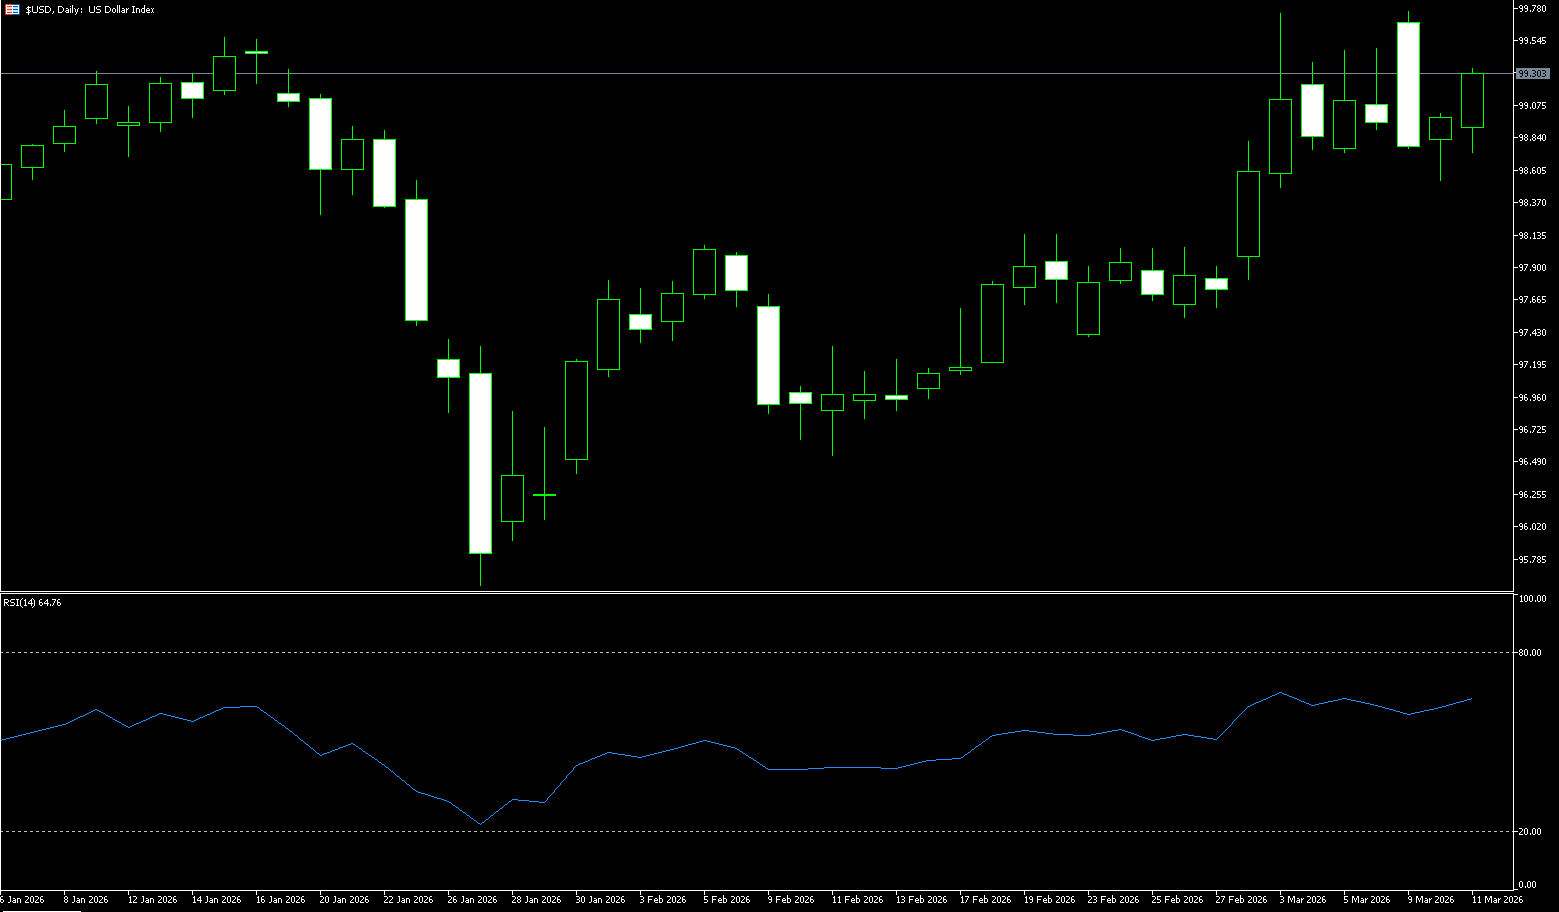The image size is (1559, 912).
Task: Select the last candle on the right
Action: point(1472,100)
